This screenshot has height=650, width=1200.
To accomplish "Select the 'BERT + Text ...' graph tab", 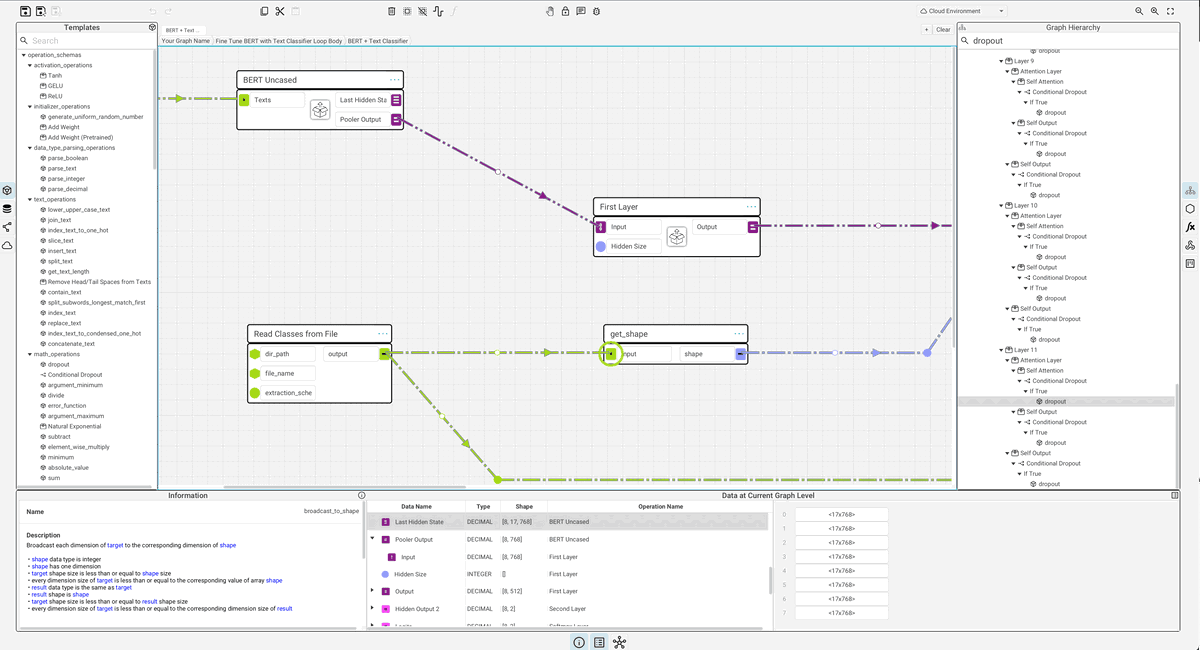I will coord(183,30).
